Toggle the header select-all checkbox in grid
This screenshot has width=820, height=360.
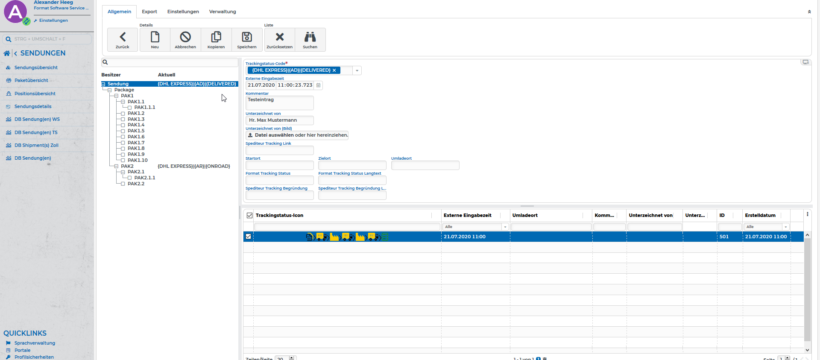[249, 215]
